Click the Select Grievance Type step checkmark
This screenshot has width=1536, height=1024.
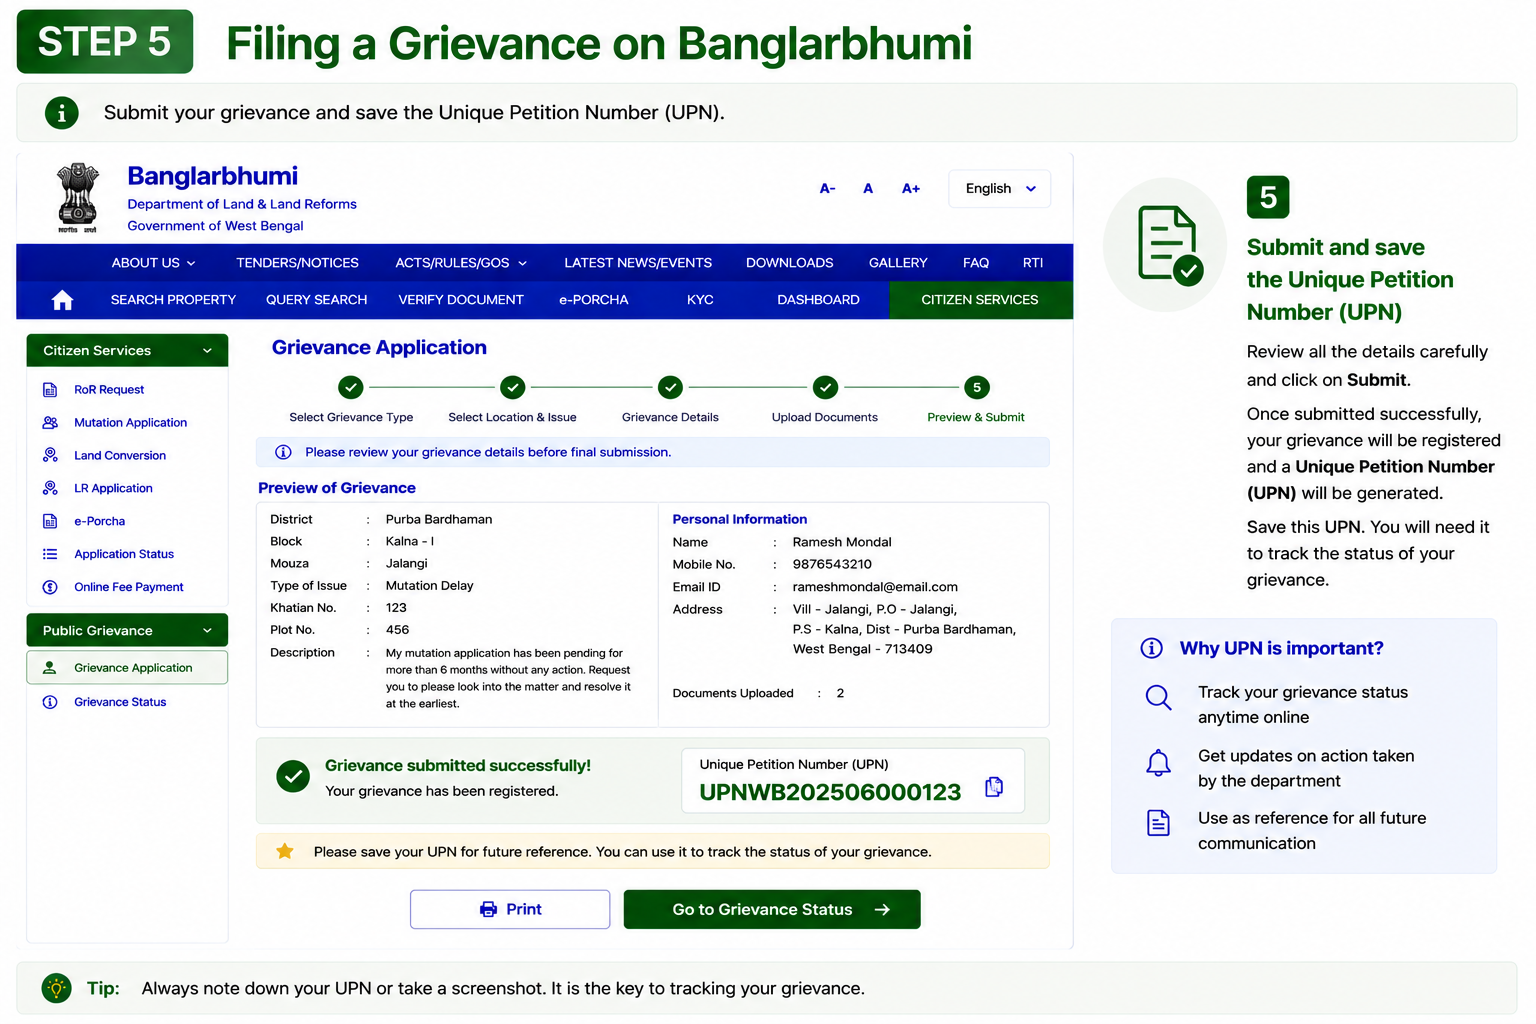(x=351, y=387)
